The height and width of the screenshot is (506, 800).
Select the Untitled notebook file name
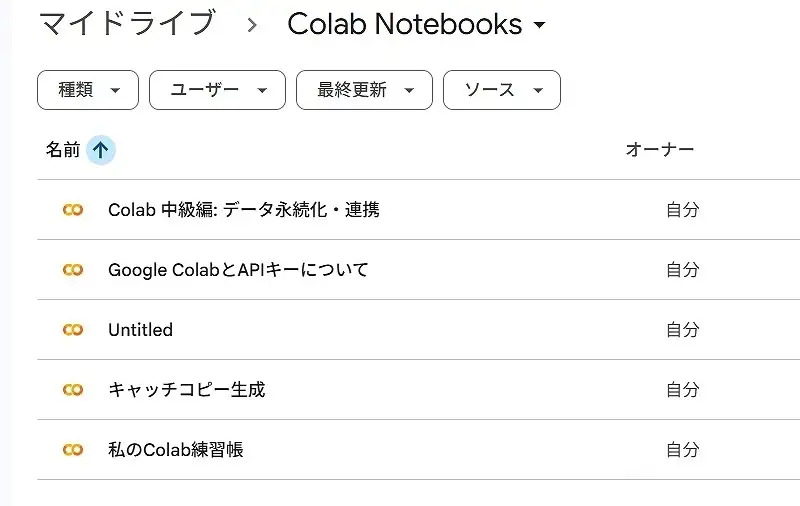pyautogui.click(x=140, y=330)
